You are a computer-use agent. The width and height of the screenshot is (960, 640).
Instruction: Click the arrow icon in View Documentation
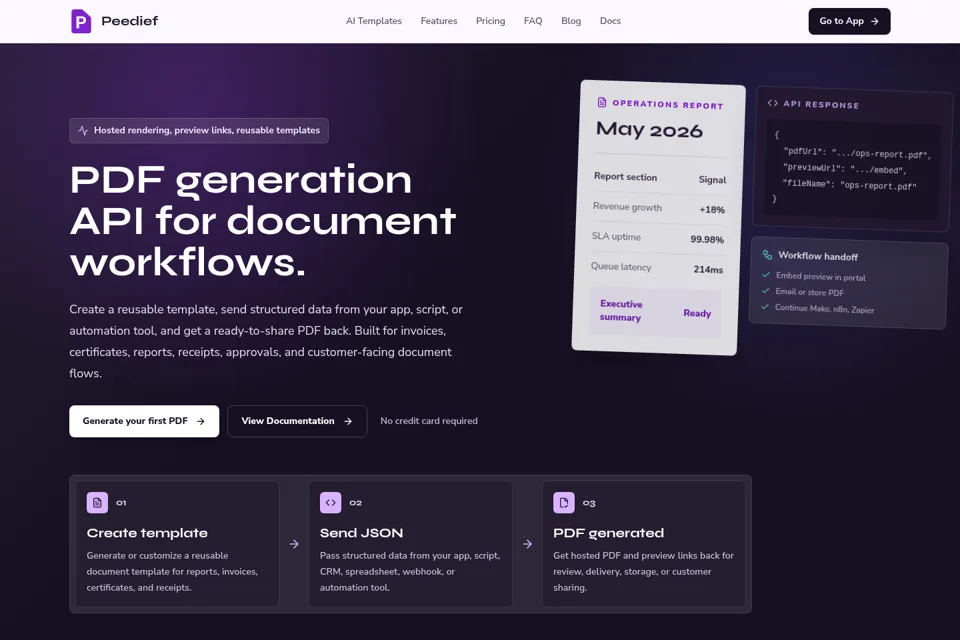coord(348,421)
